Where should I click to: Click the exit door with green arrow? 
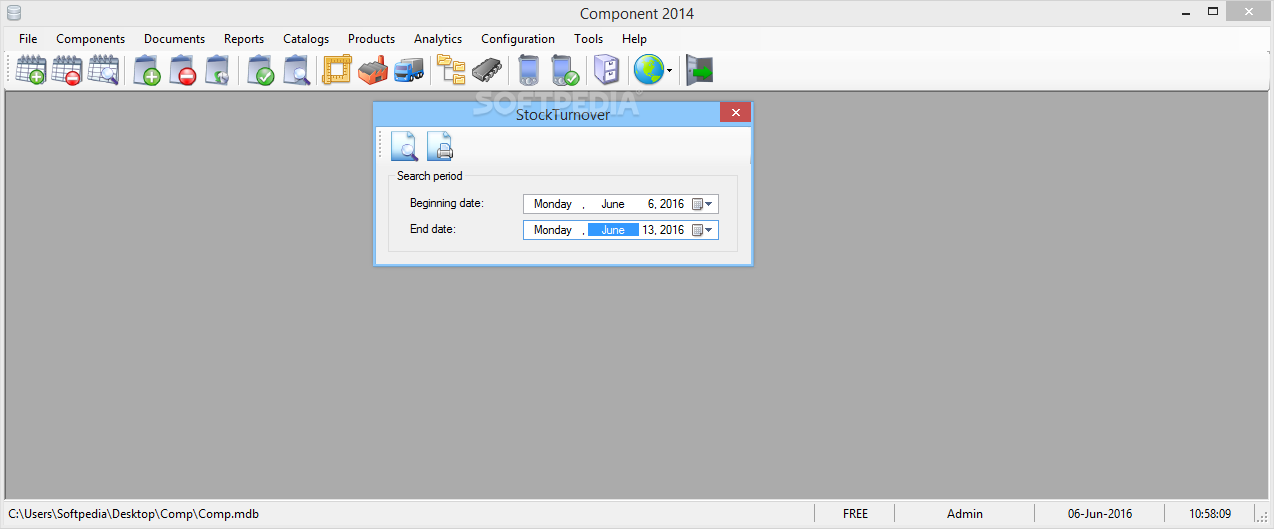700,71
